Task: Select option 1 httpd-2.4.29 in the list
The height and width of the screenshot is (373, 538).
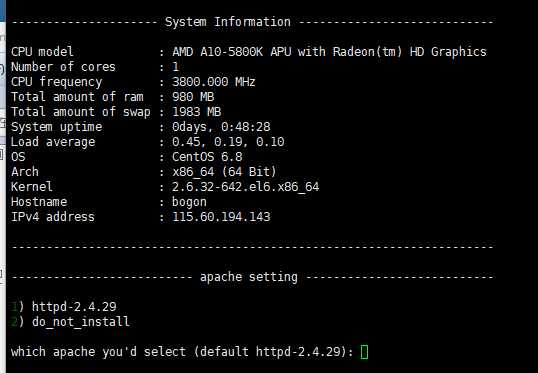Action: tap(64, 306)
